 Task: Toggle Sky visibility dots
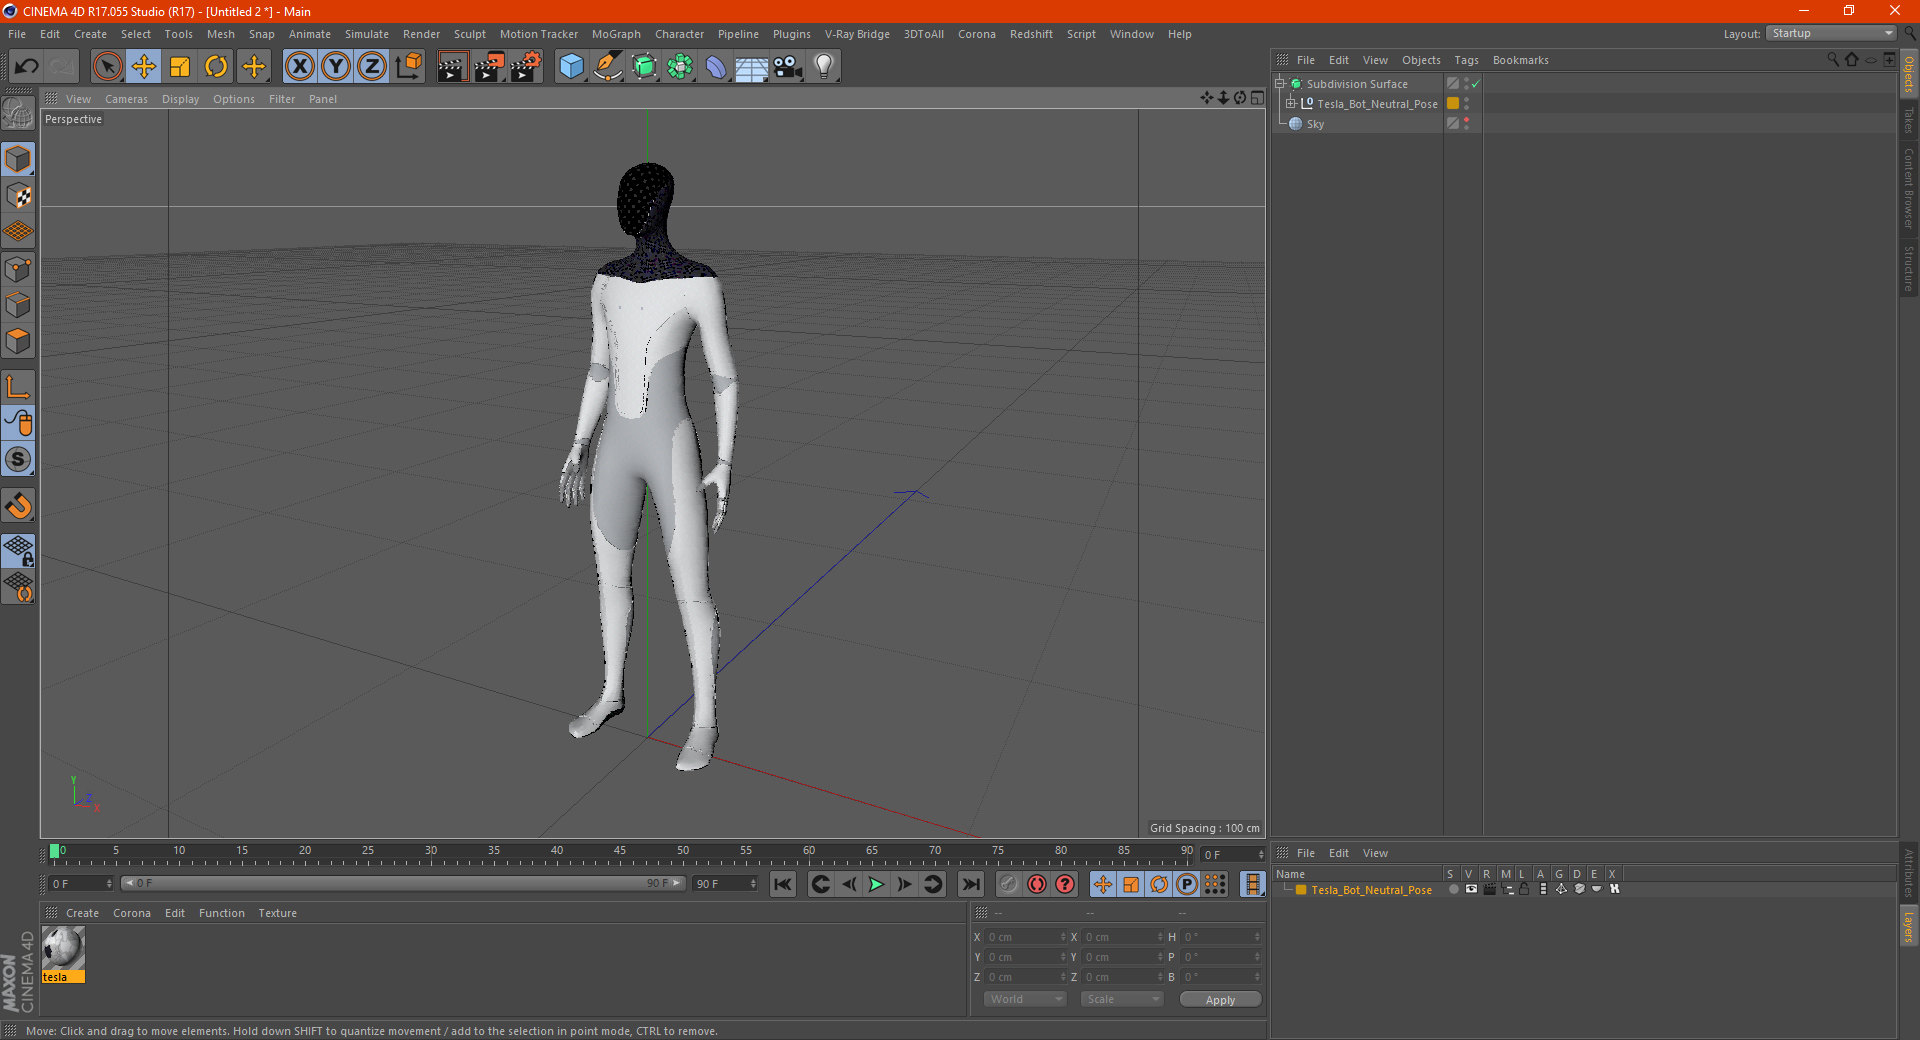(x=1466, y=124)
